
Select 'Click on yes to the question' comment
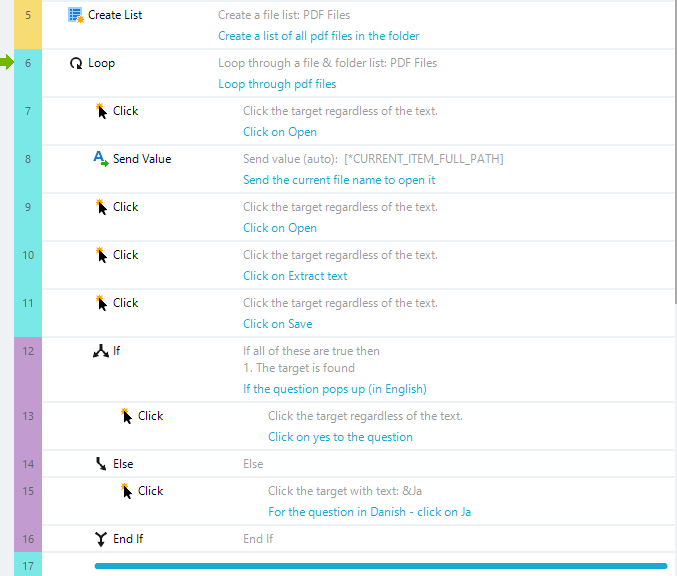click(x=340, y=437)
